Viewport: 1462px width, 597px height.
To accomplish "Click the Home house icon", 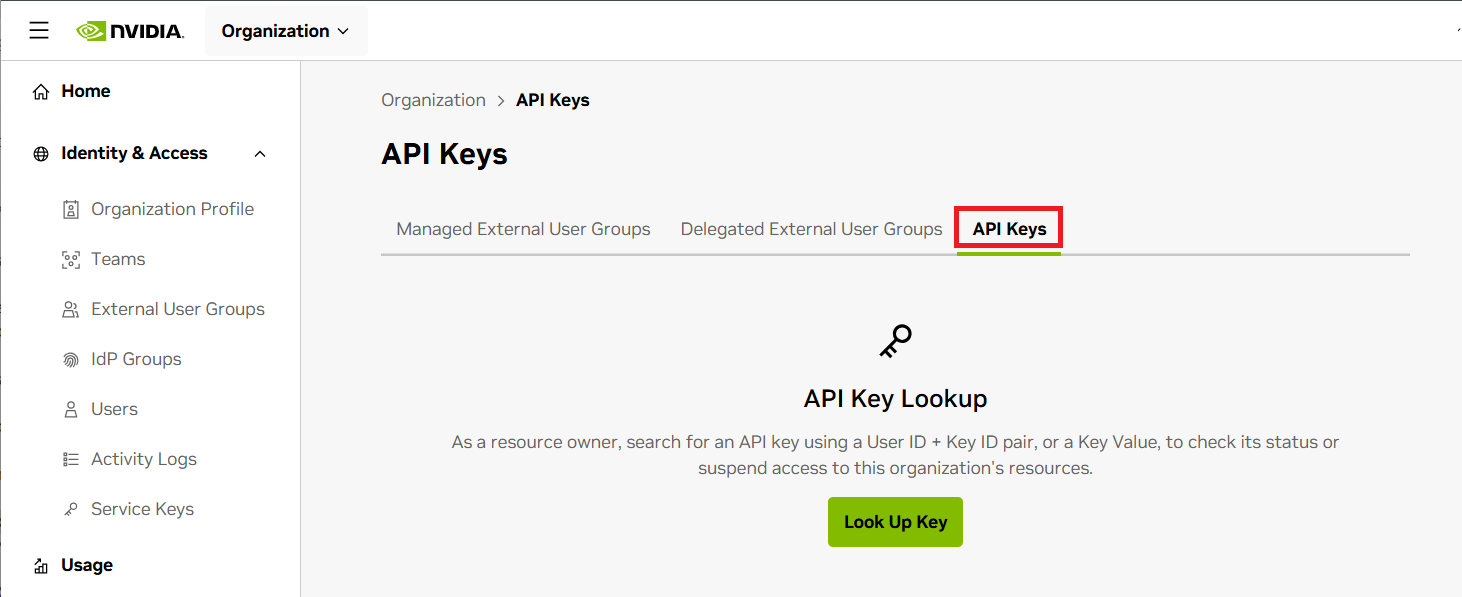I will [x=41, y=92].
